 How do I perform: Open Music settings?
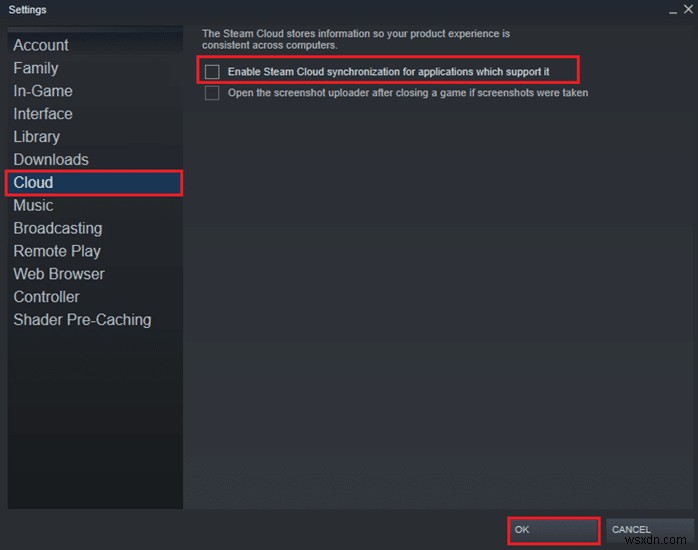(33, 206)
